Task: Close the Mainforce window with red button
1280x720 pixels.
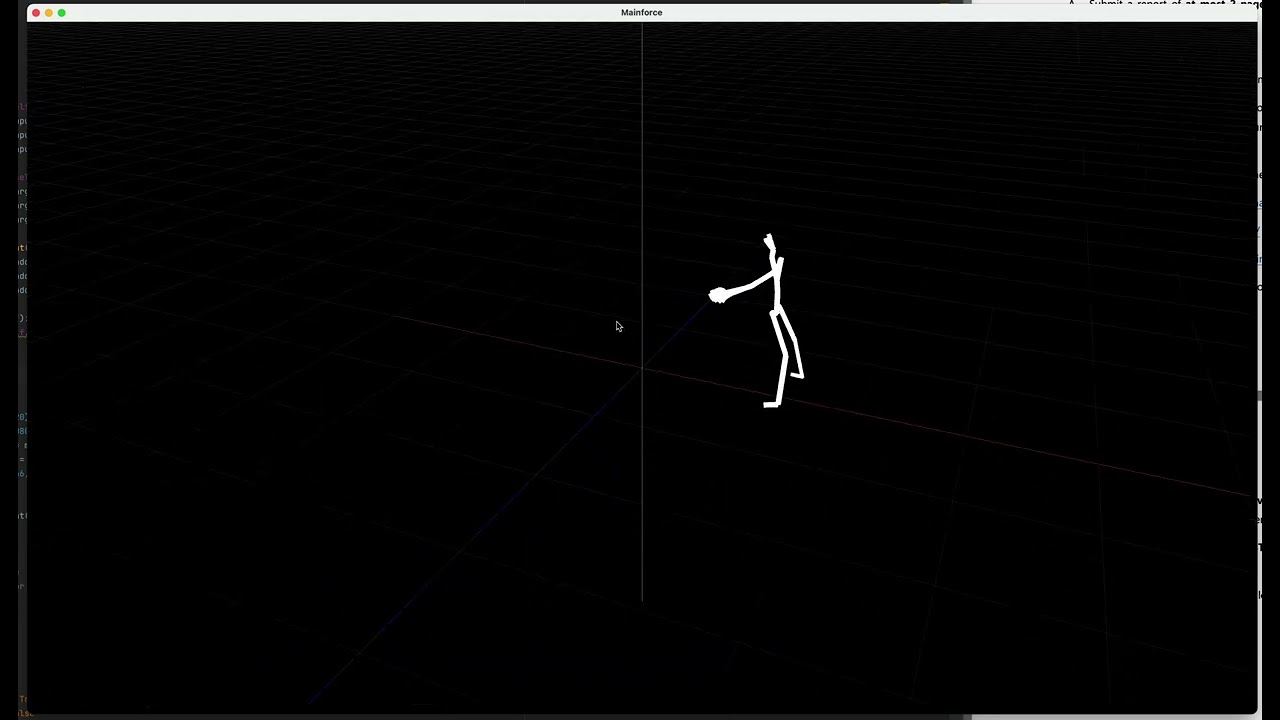Action: (36, 13)
